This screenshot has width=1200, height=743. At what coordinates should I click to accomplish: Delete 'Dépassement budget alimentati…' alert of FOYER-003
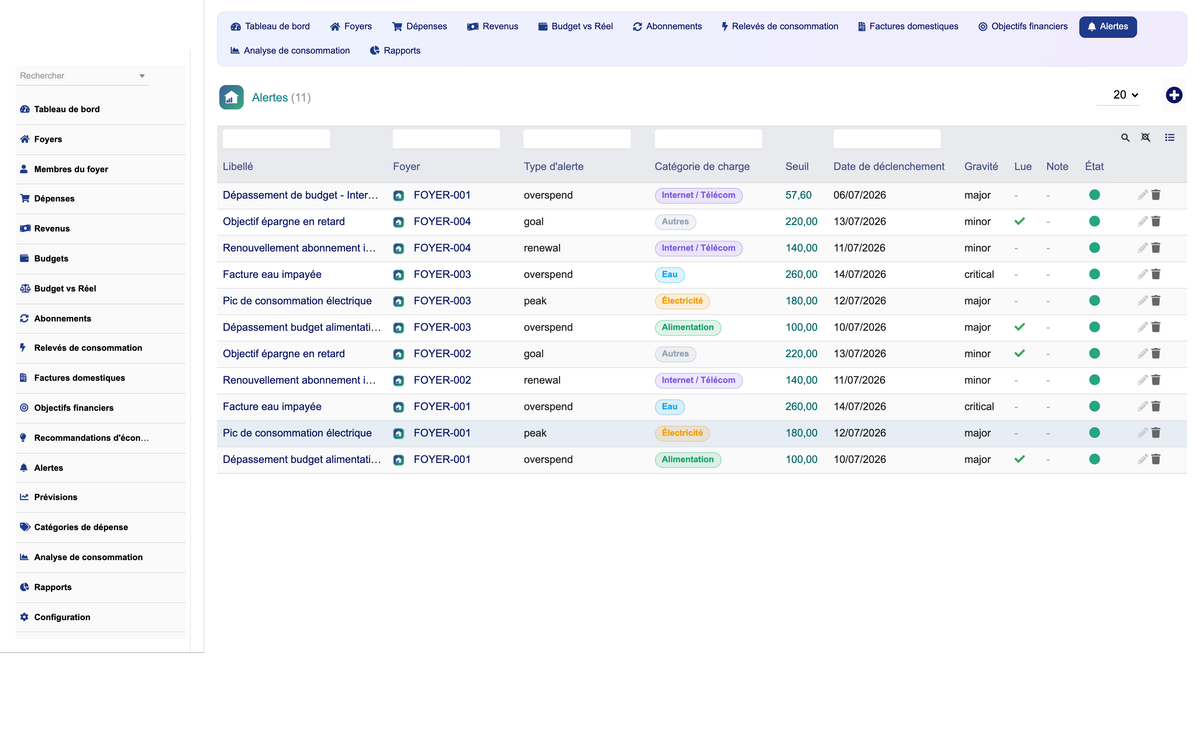[x=1156, y=327]
